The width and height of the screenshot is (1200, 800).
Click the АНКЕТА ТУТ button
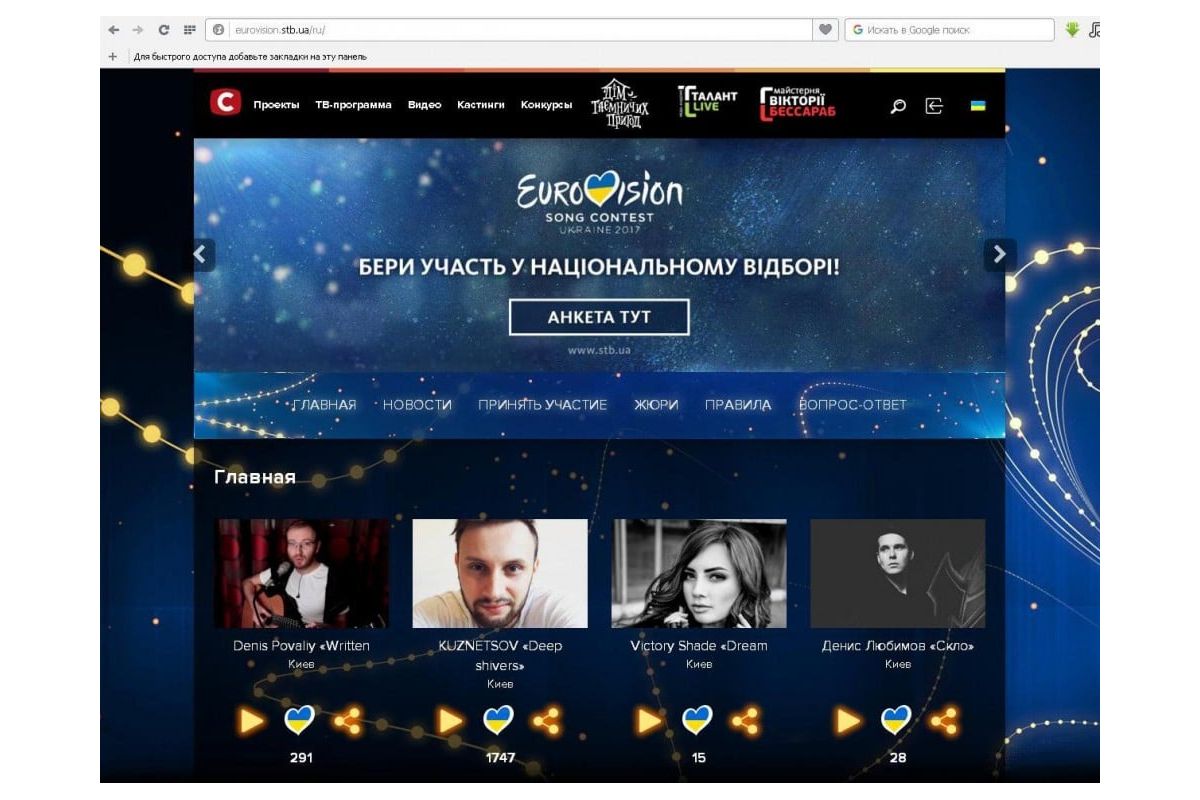(x=599, y=317)
